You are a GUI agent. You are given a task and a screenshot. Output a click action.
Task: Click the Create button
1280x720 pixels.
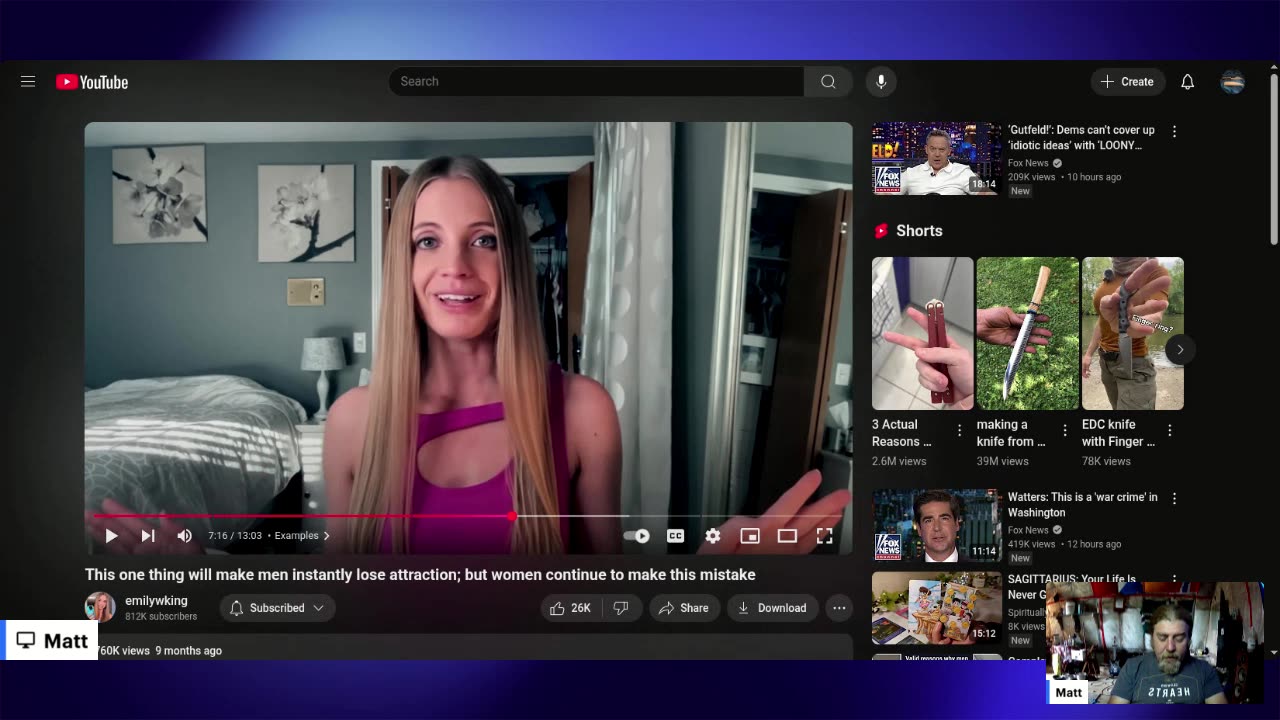[1128, 82]
